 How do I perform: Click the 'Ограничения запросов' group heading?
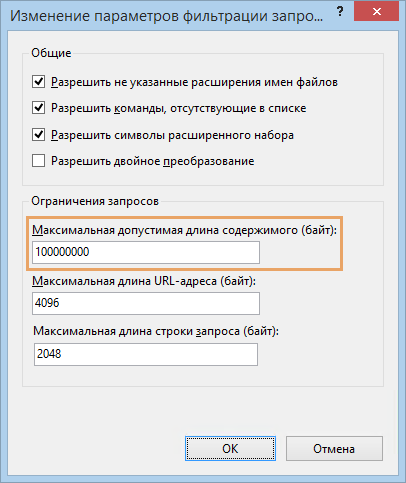pyautogui.click(x=95, y=201)
